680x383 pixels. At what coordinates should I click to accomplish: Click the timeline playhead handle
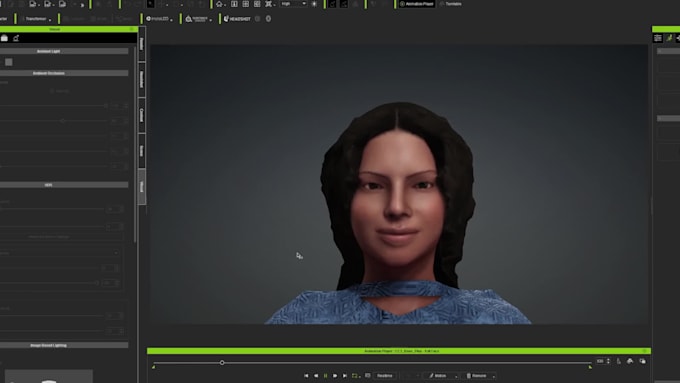[222, 362]
